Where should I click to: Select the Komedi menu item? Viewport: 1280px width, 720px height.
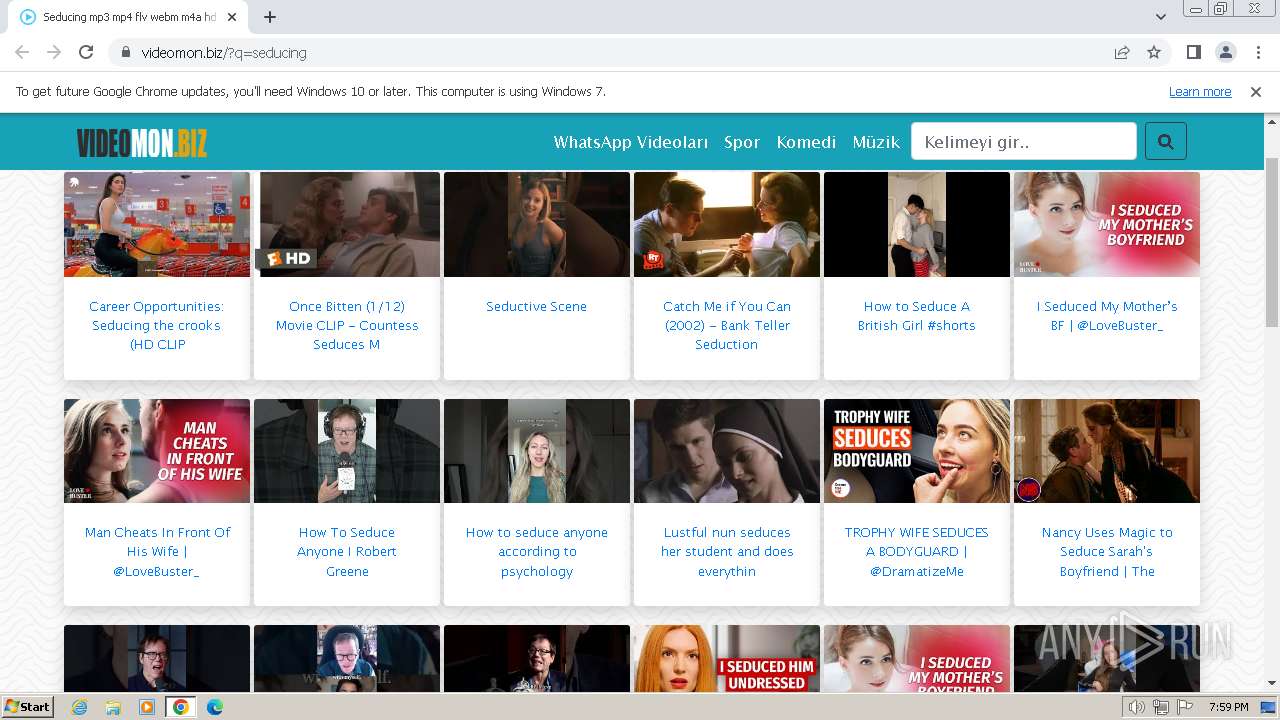(x=806, y=142)
